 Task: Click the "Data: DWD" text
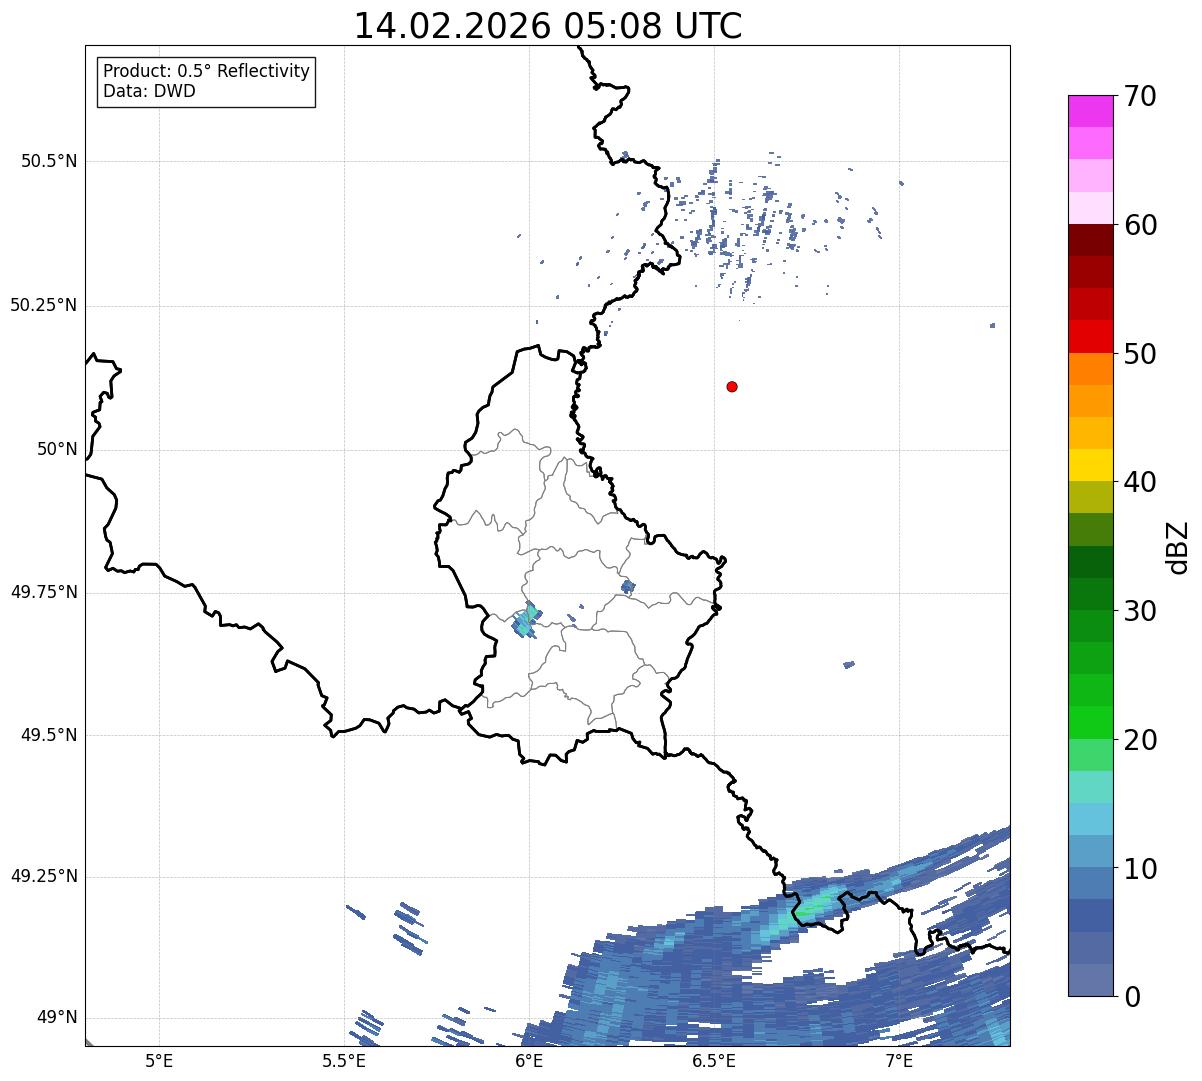pyautogui.click(x=149, y=91)
